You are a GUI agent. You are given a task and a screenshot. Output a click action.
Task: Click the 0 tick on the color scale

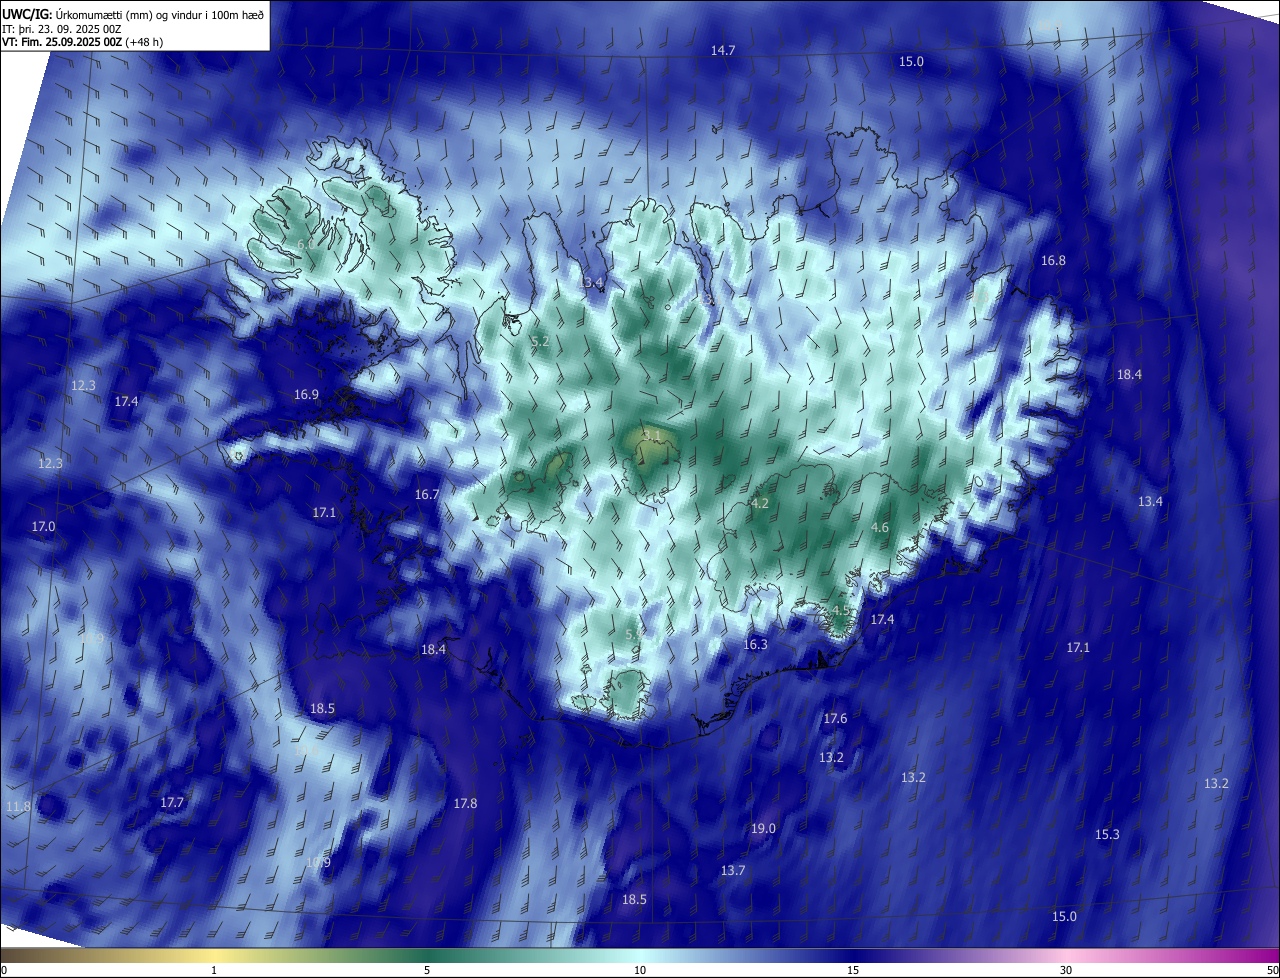[3, 970]
